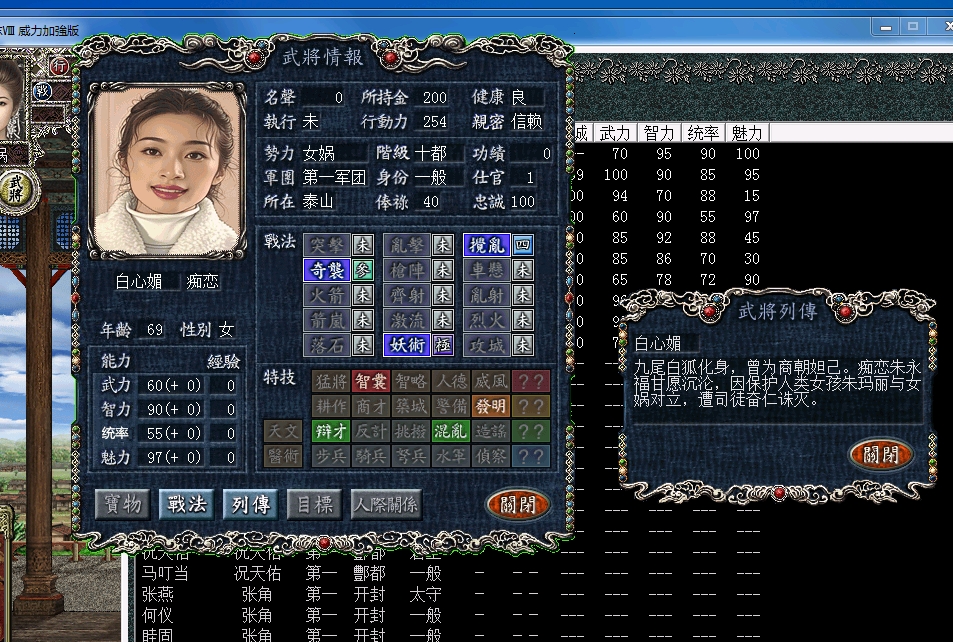This screenshot has height=642, width=953.
Task: Click the 槍陣 tactic
Action: coord(407,271)
